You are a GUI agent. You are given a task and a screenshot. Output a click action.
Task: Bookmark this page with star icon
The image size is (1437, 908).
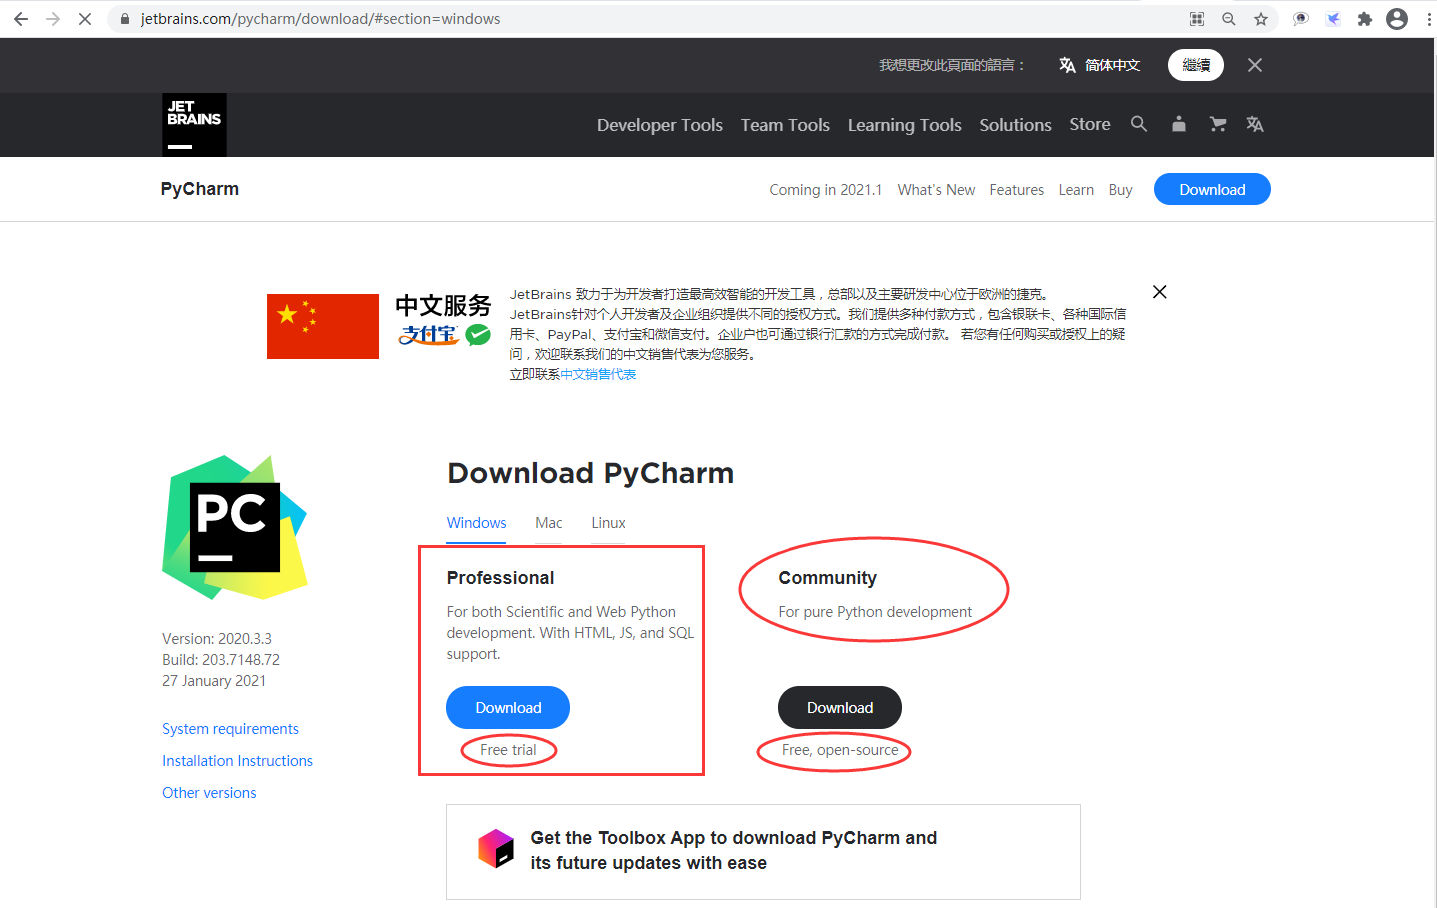1261,19
